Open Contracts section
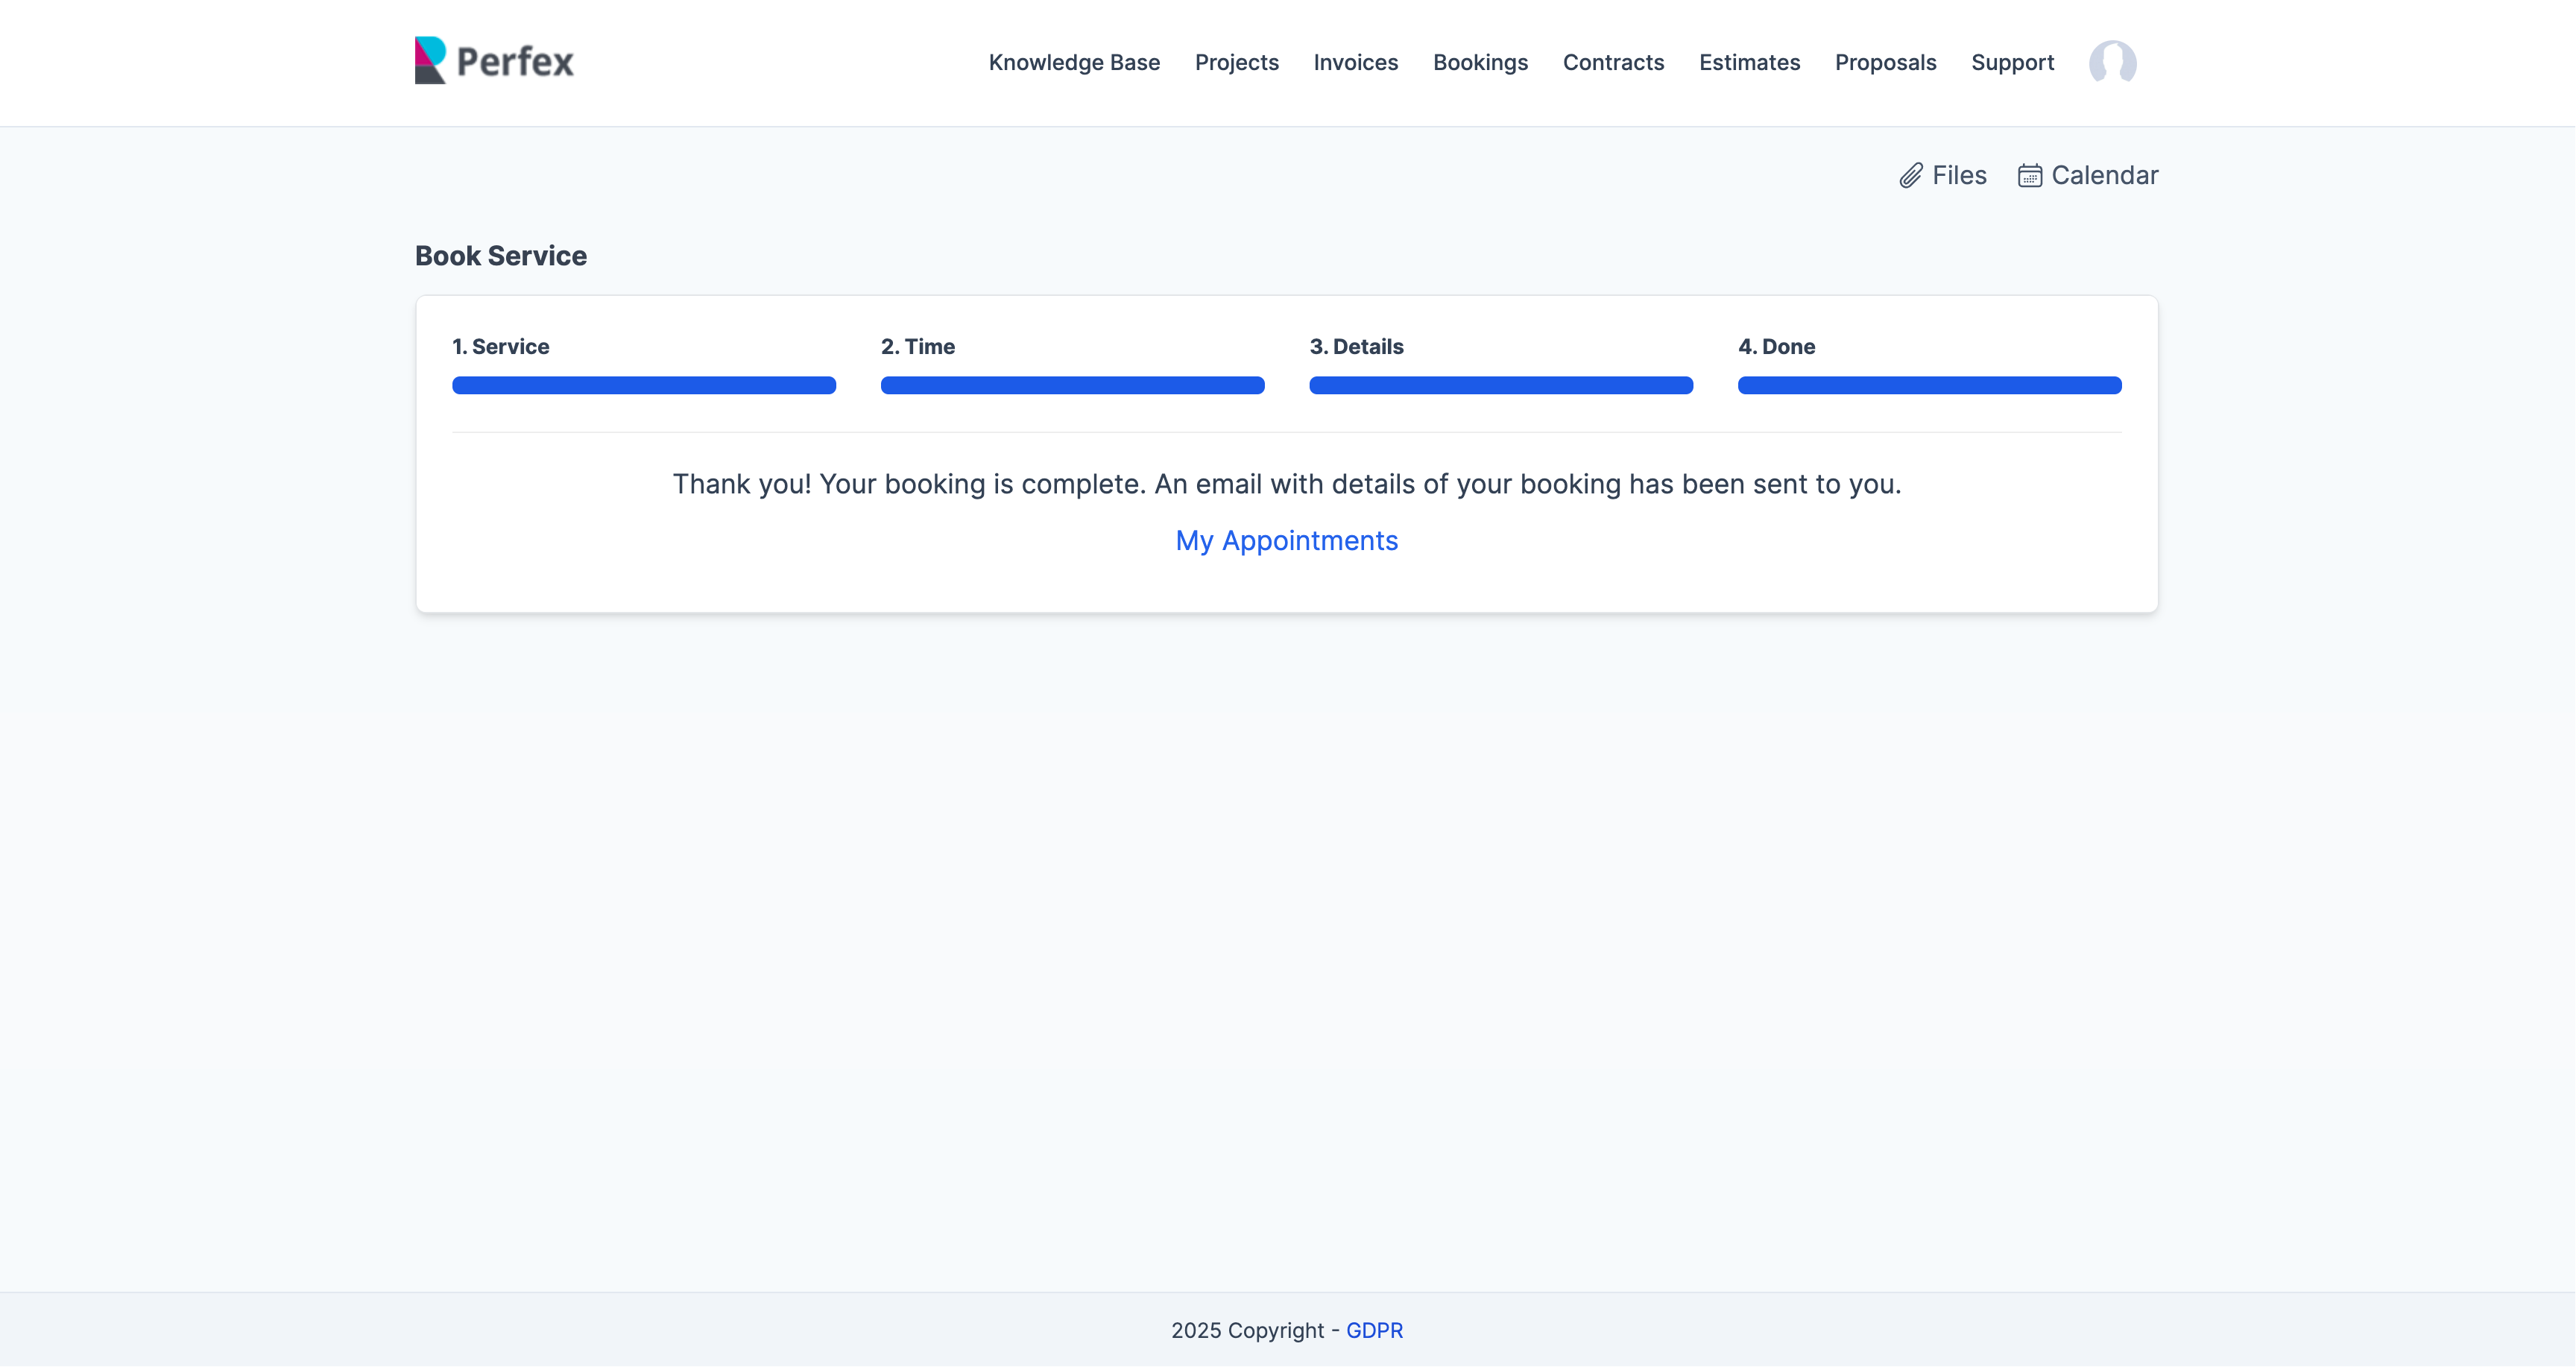The width and height of the screenshot is (2576, 1367). [x=1613, y=62]
